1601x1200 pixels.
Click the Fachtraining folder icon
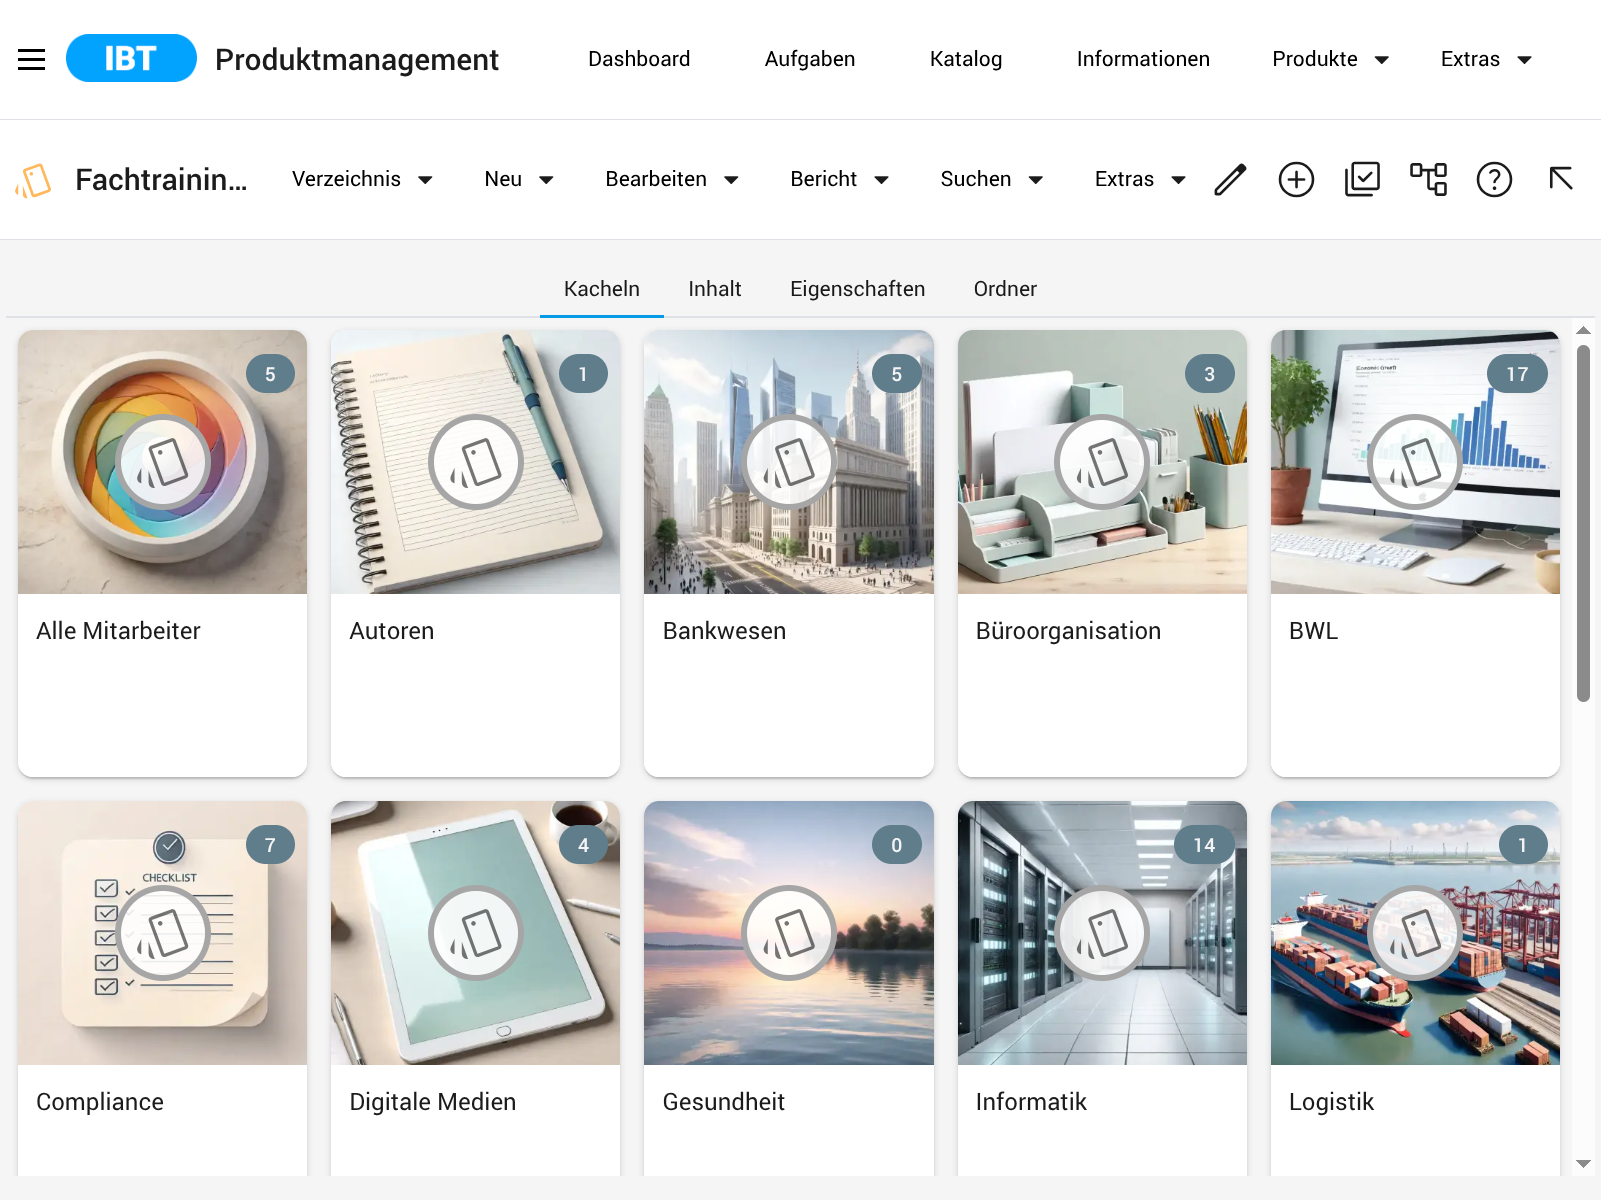pos(34,180)
